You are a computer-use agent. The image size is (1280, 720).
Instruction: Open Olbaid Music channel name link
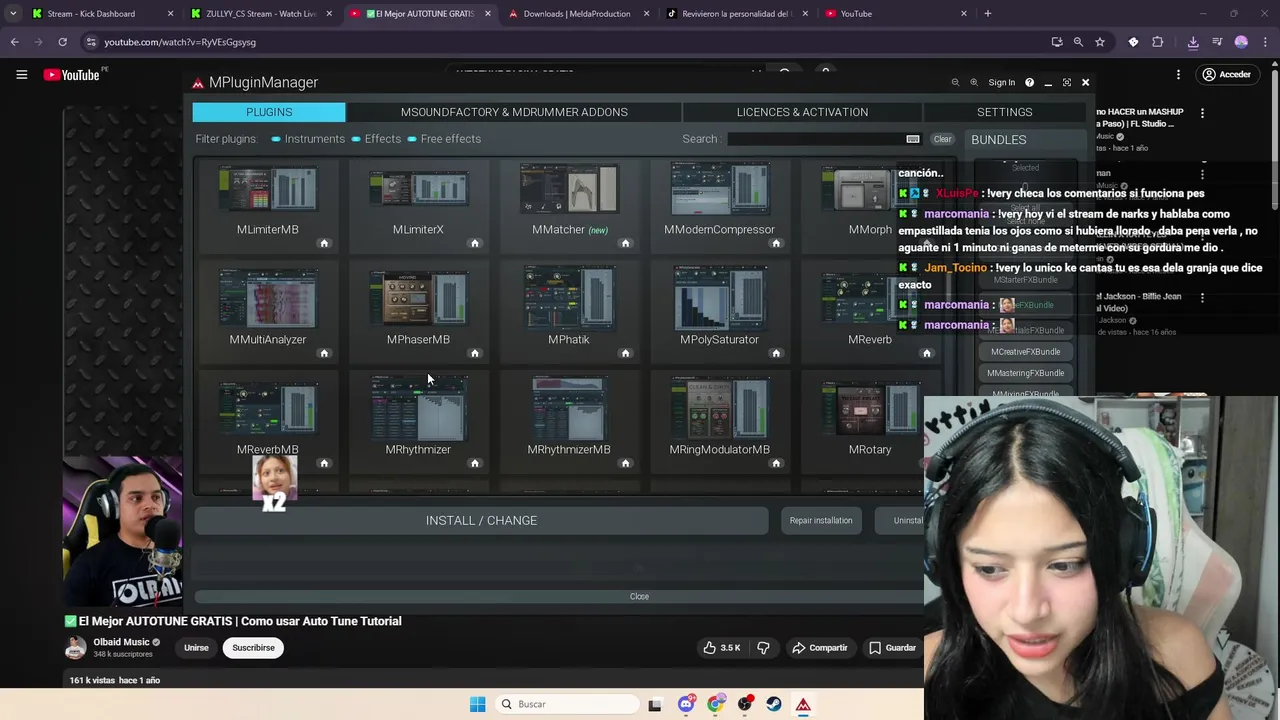click(121, 642)
